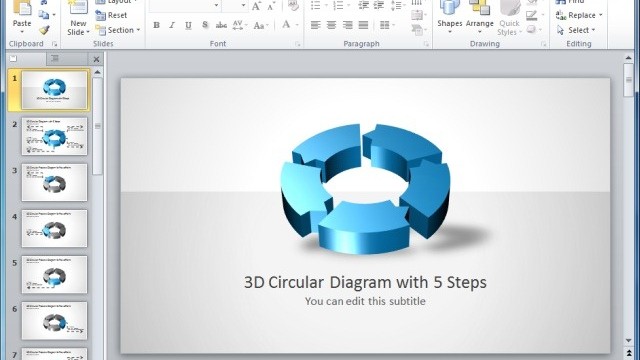Click the Character Spacing AV icon
Image resolution: width=640 pixels, height=360 pixels.
(x=238, y=25)
